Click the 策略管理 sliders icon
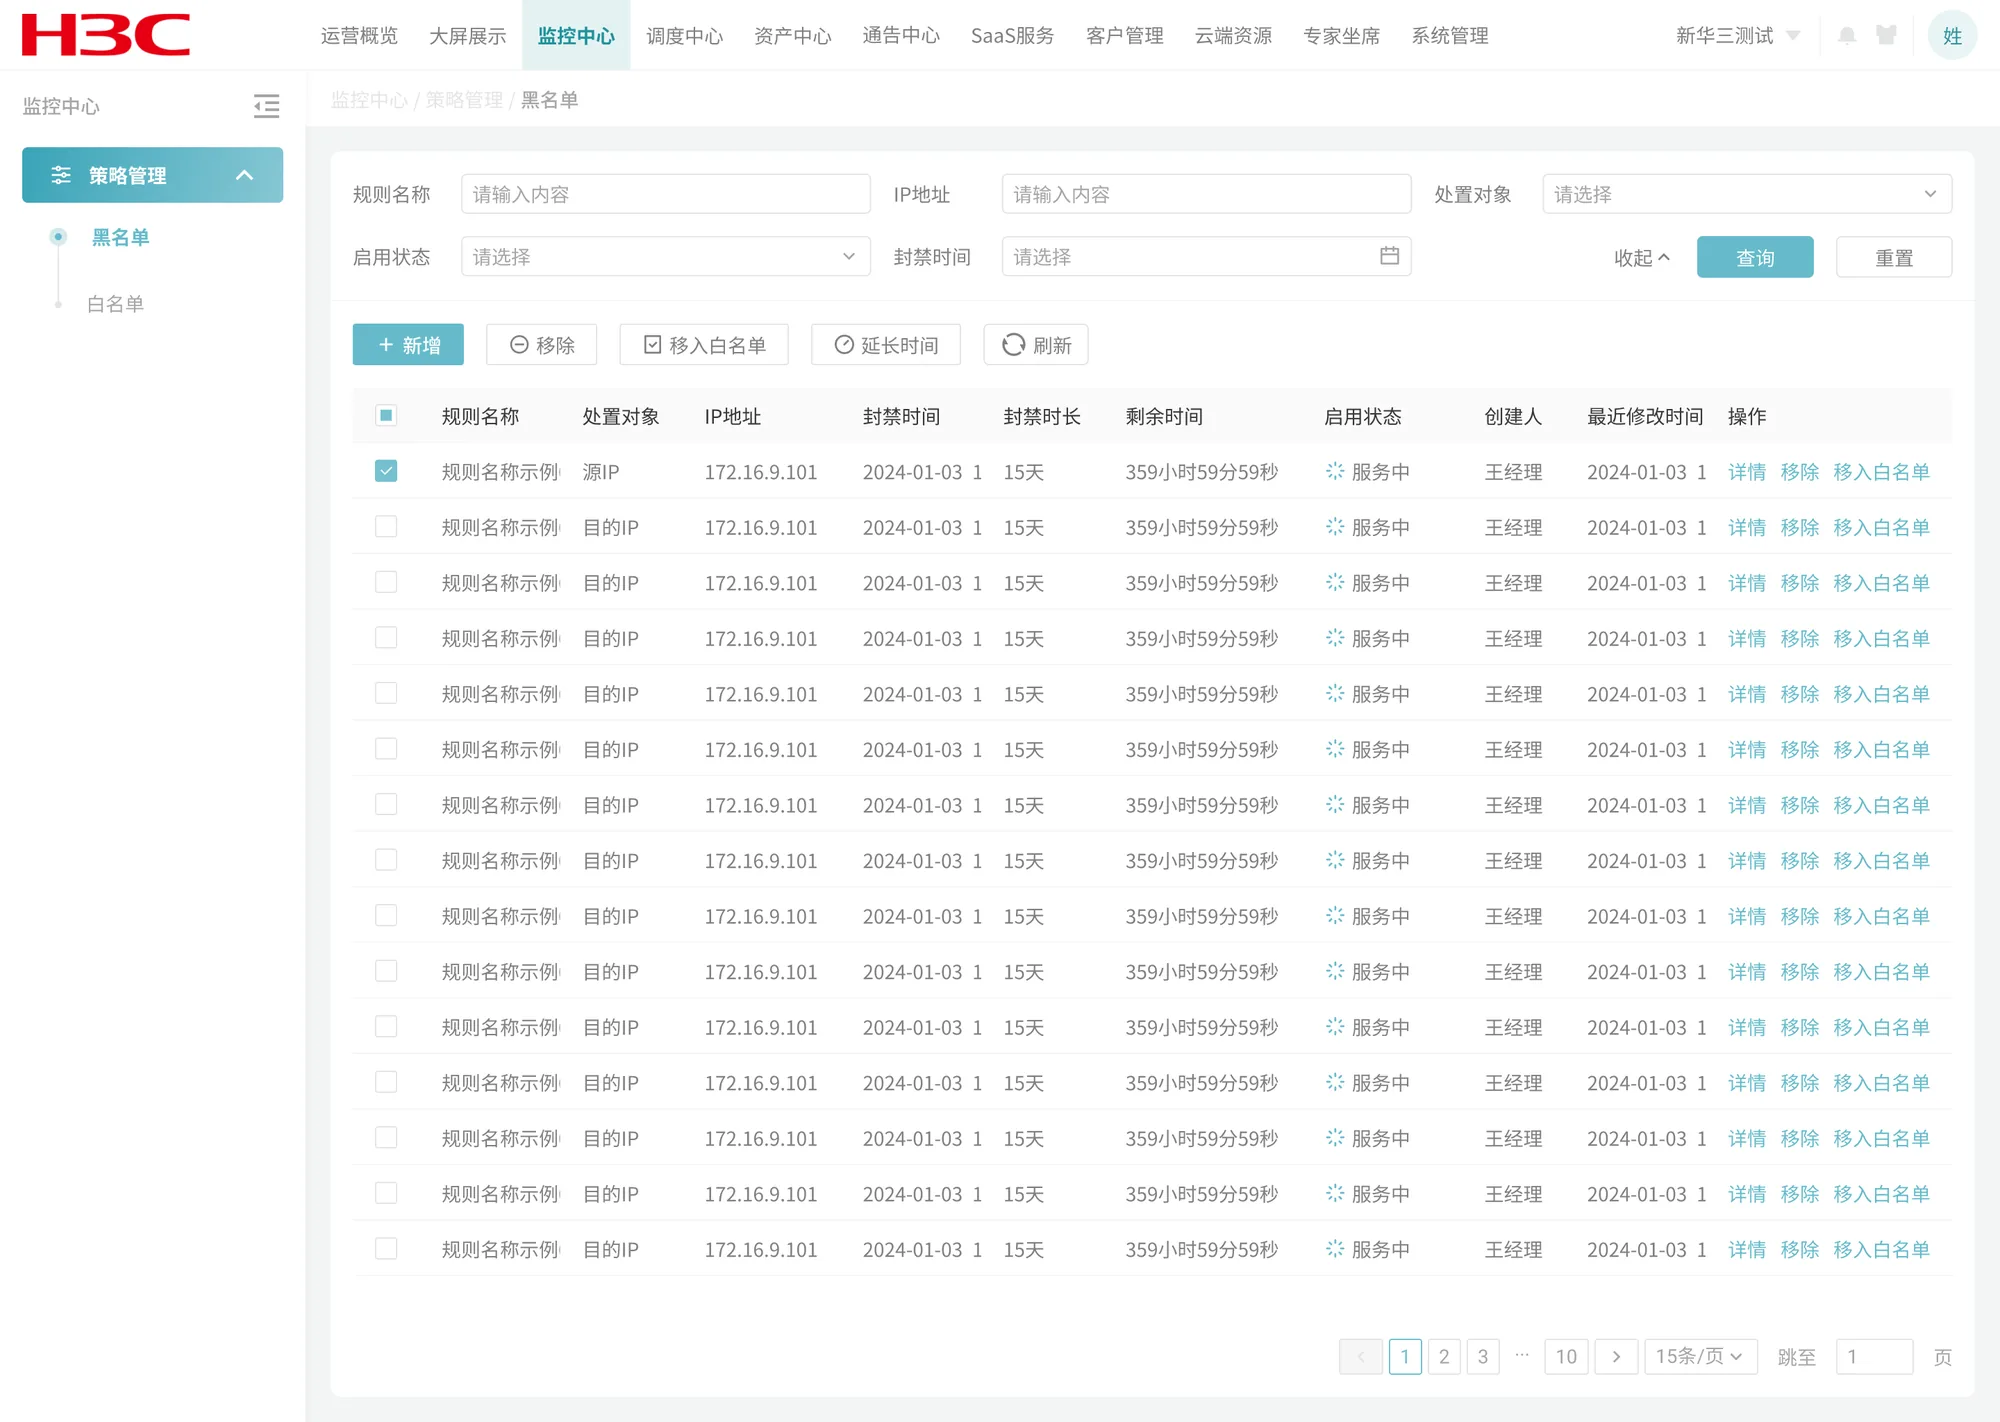Screen dimensions: 2000x1422 point(61,175)
